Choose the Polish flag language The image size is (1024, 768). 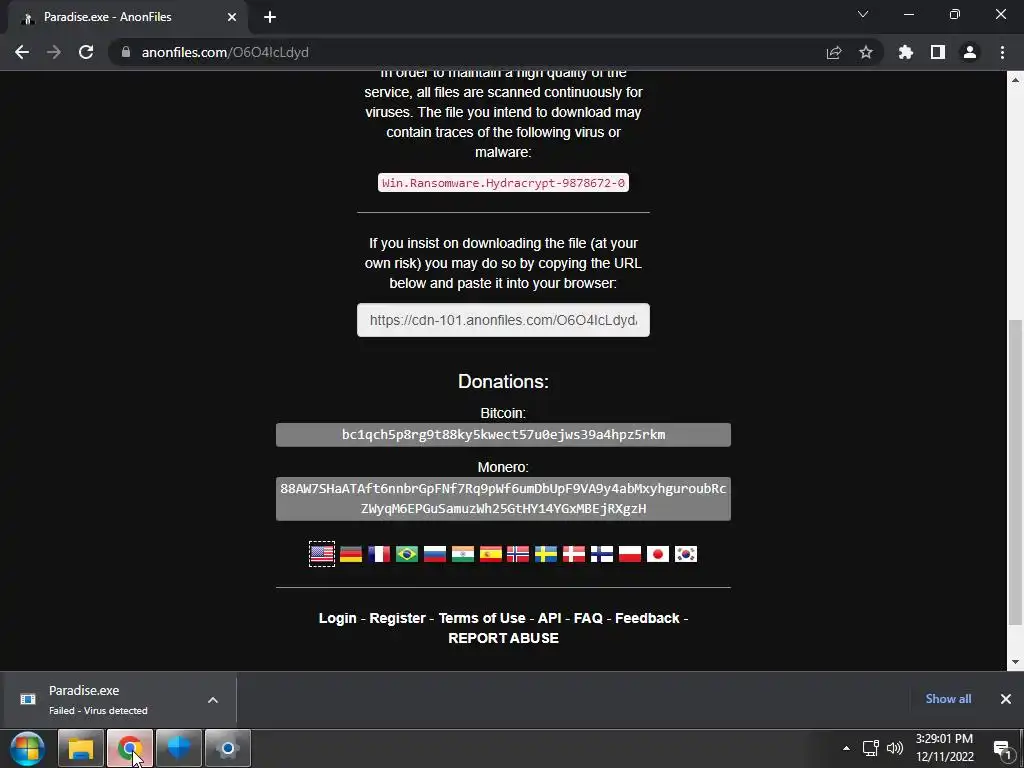630,554
